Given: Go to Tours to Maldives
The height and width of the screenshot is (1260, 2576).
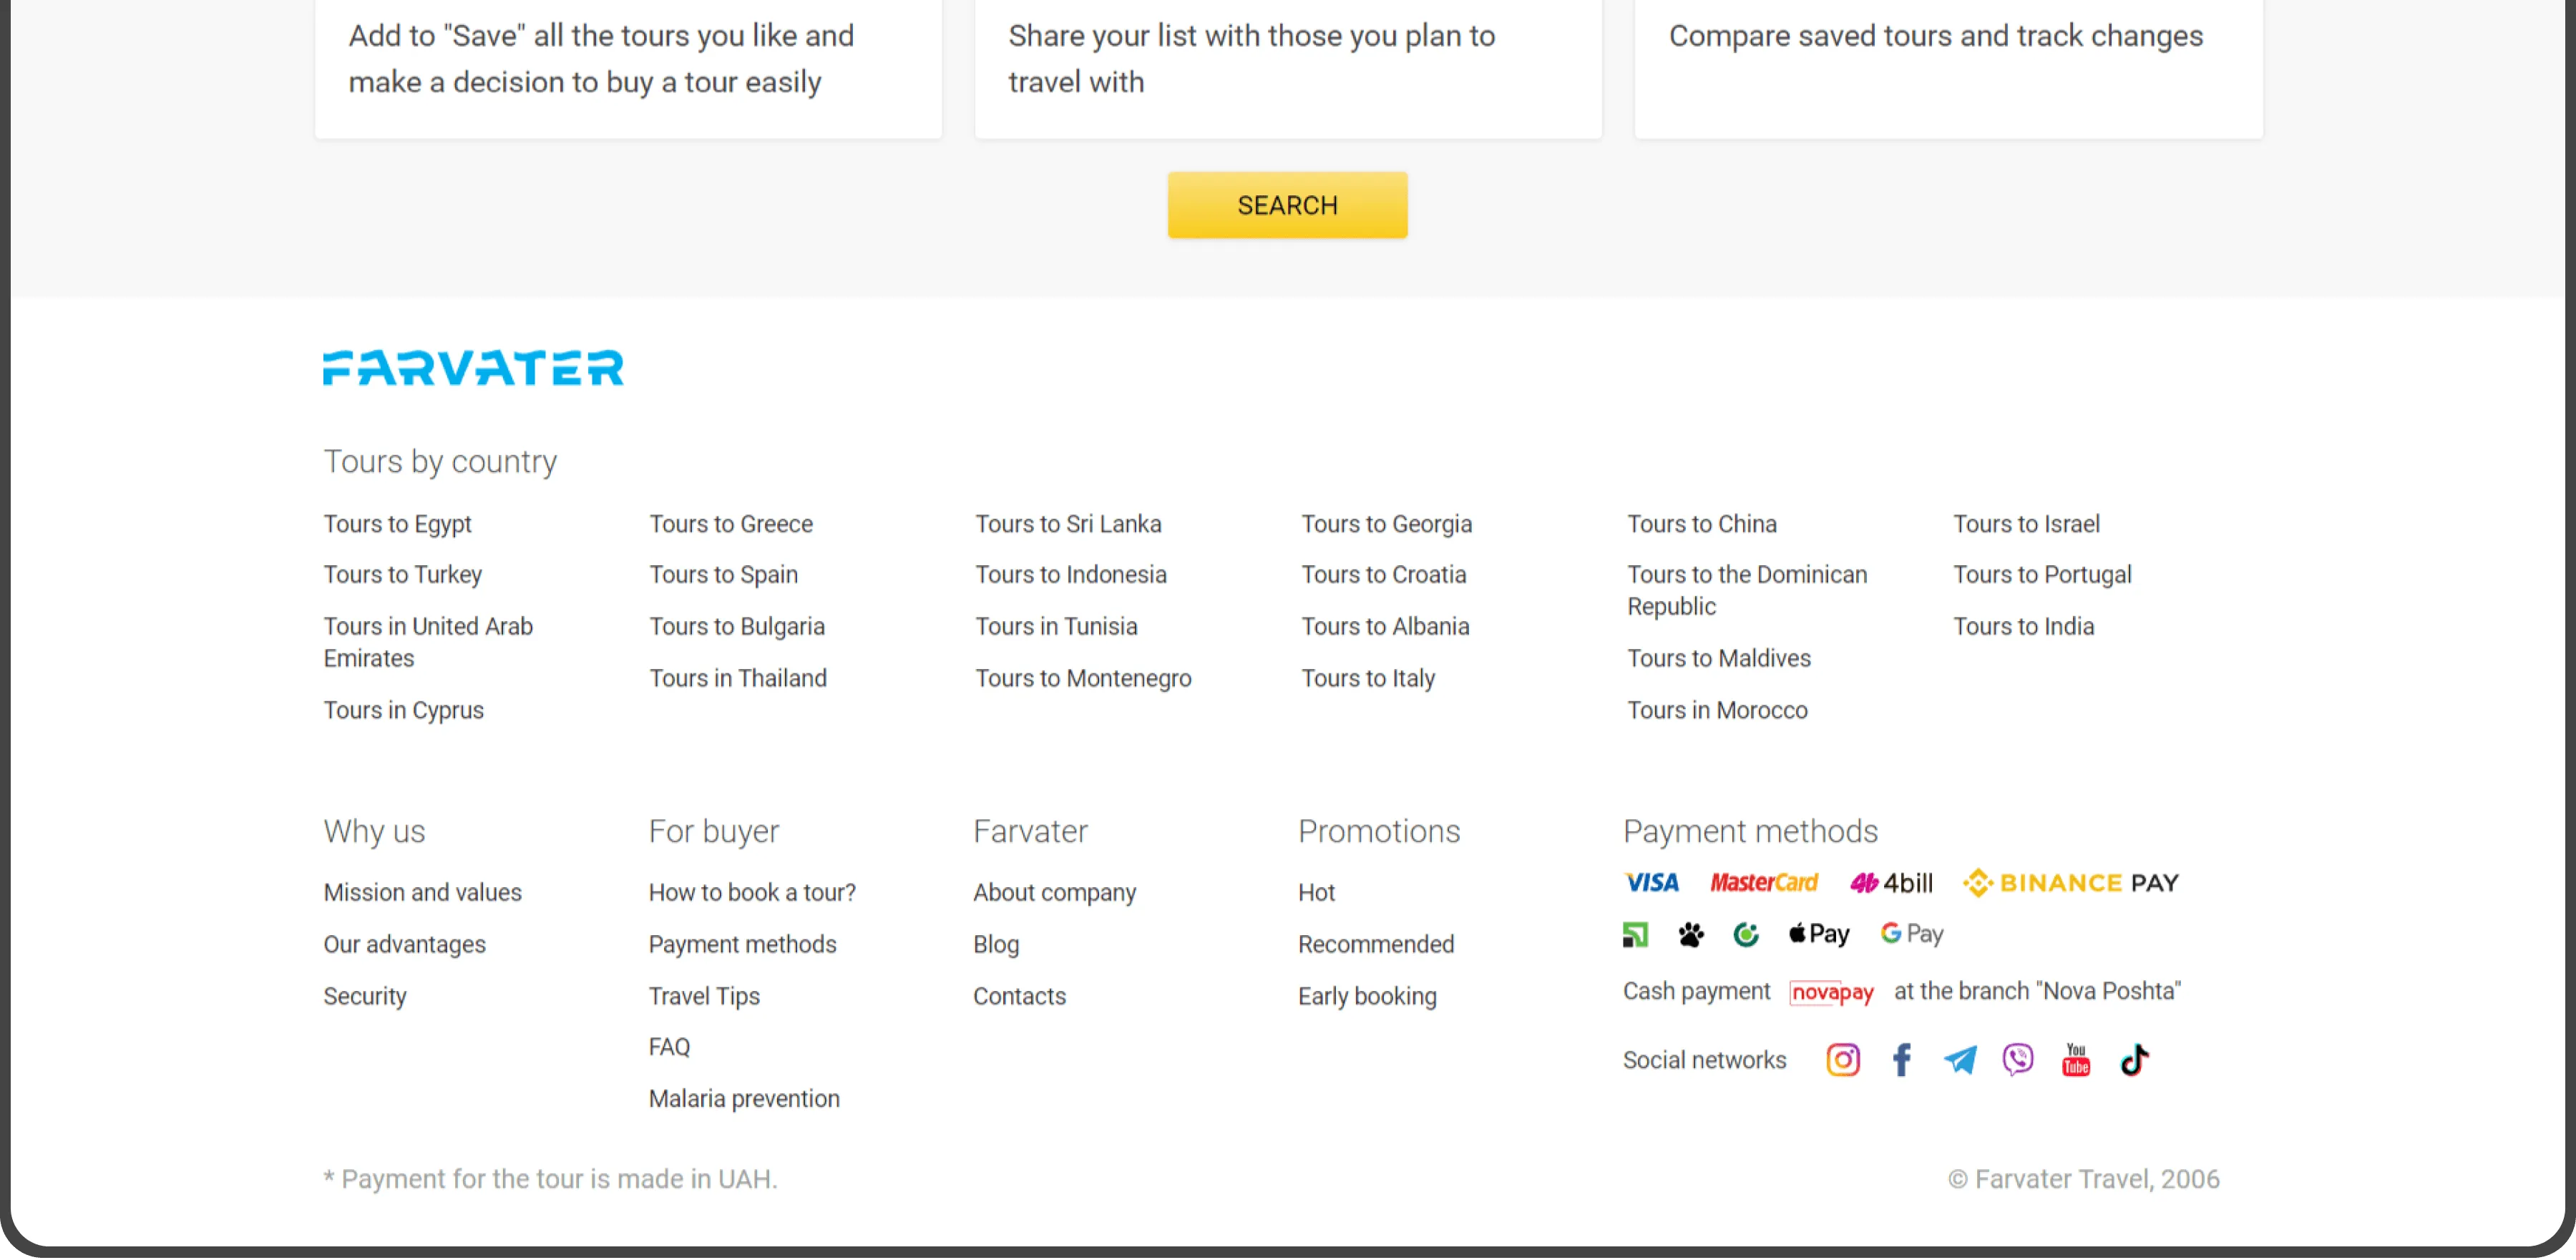Looking at the screenshot, I should (x=1718, y=658).
